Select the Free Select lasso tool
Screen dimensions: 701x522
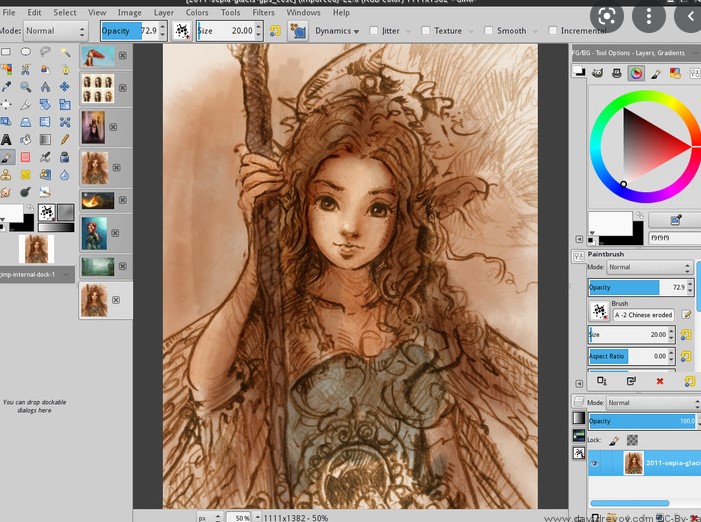tap(45, 52)
